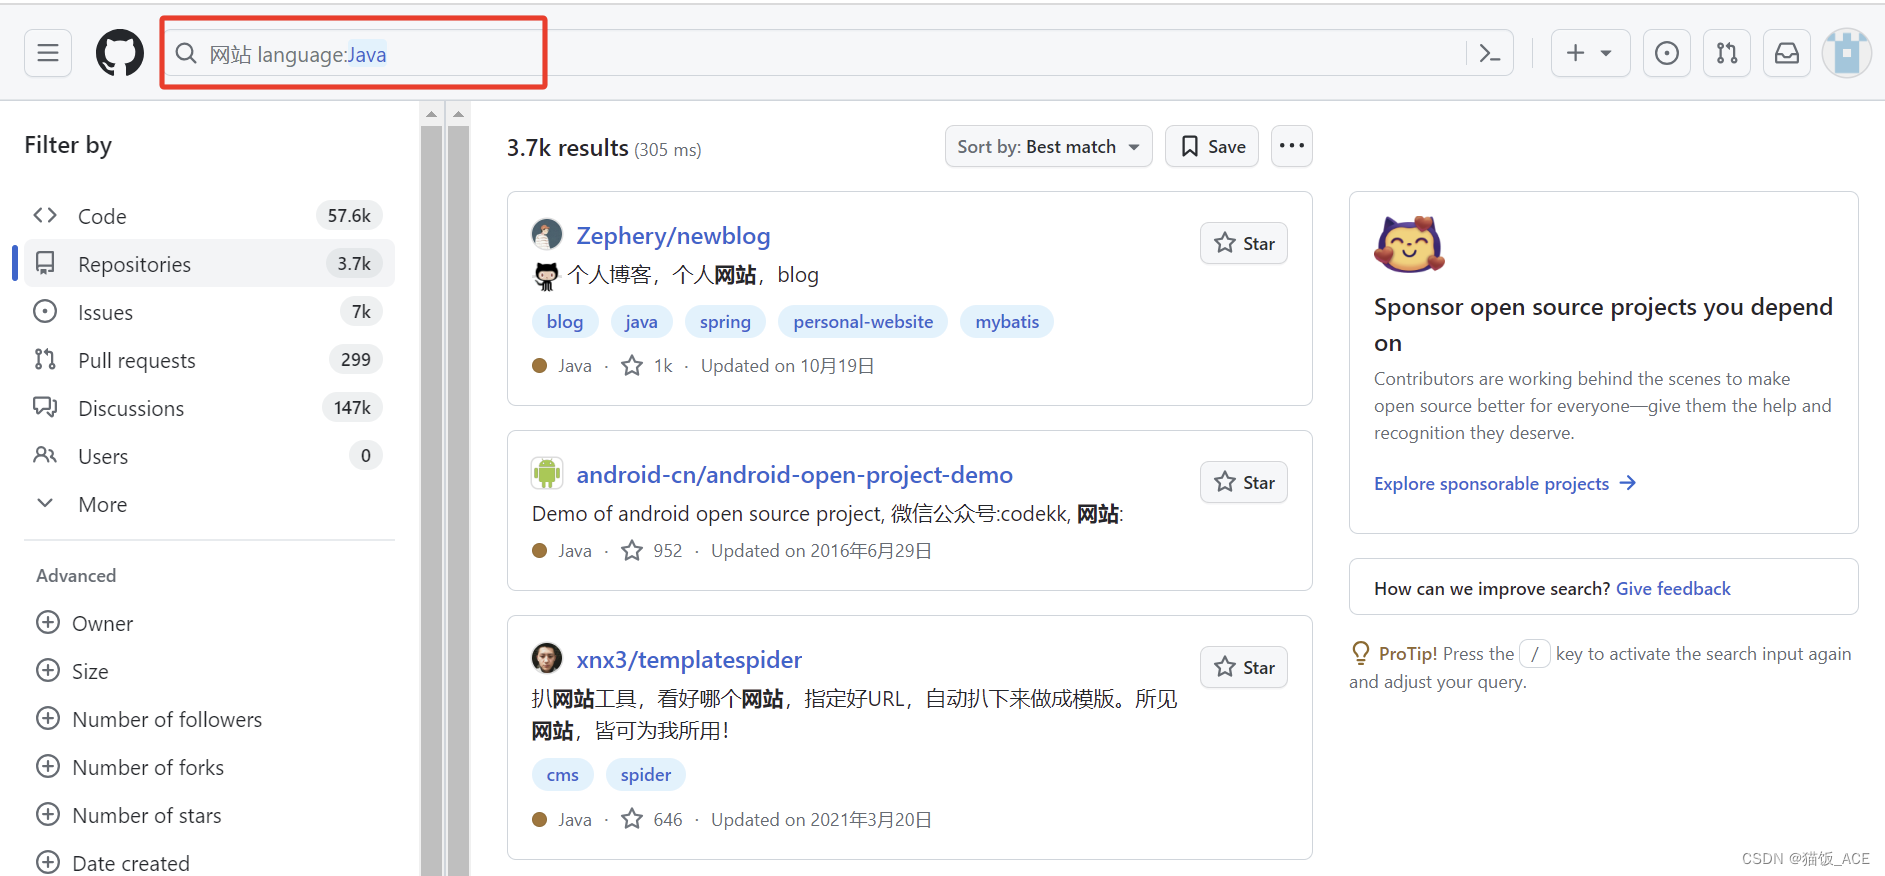The width and height of the screenshot is (1885, 876).
Task: Open Zephery/newblog repository
Action: pos(673,236)
